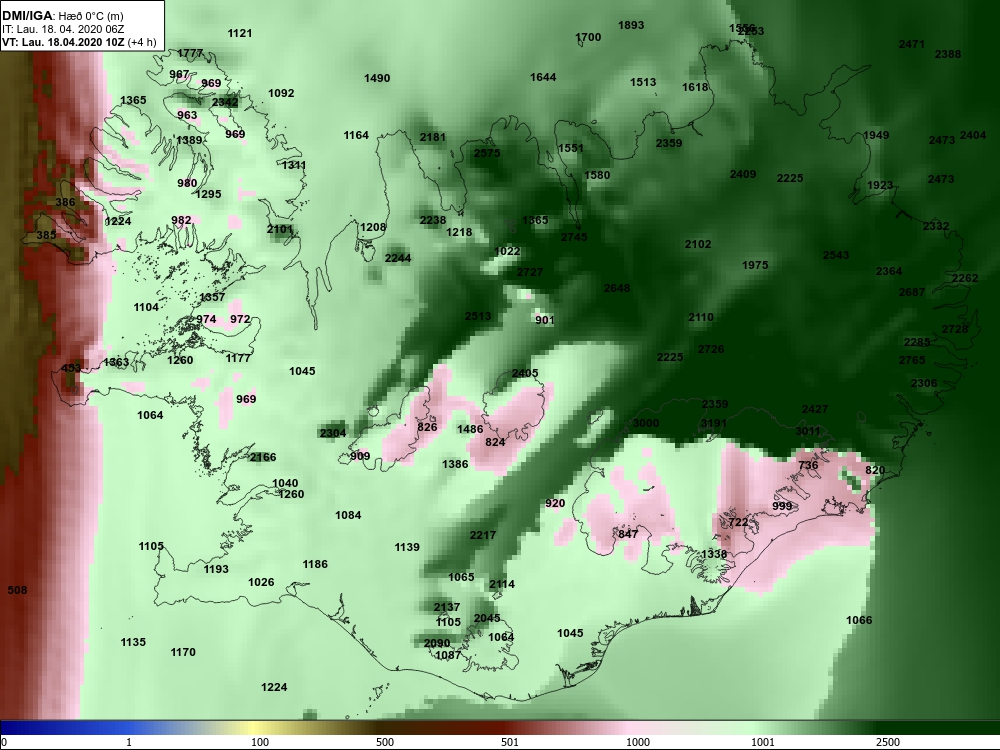Select the map value 2090
1000x750 pixels.
coord(437,643)
